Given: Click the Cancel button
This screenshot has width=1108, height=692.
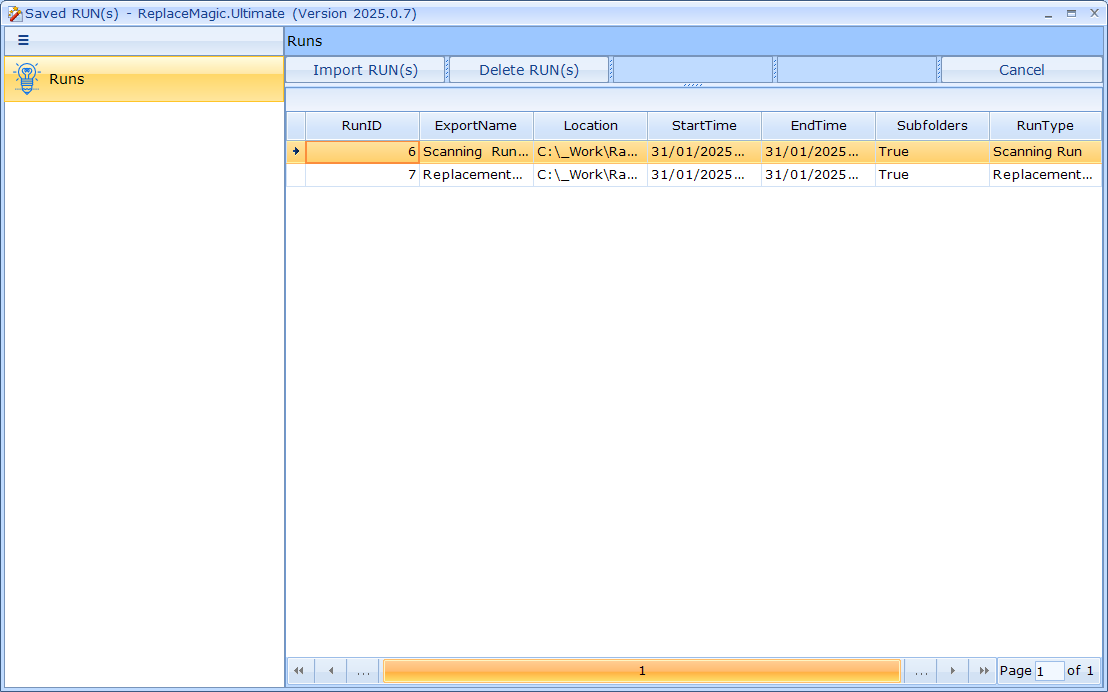Looking at the screenshot, I should click(x=1021, y=70).
